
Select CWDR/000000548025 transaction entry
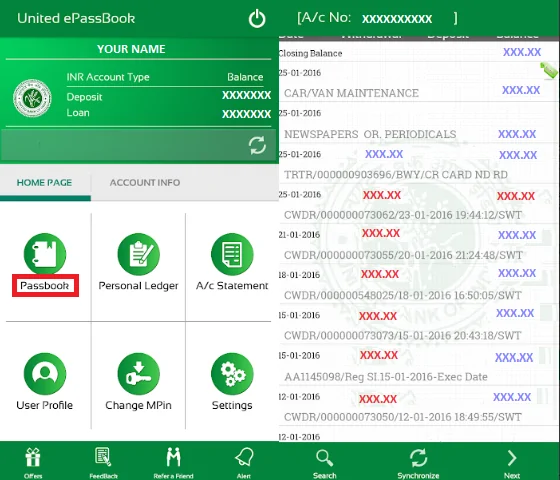click(x=403, y=295)
